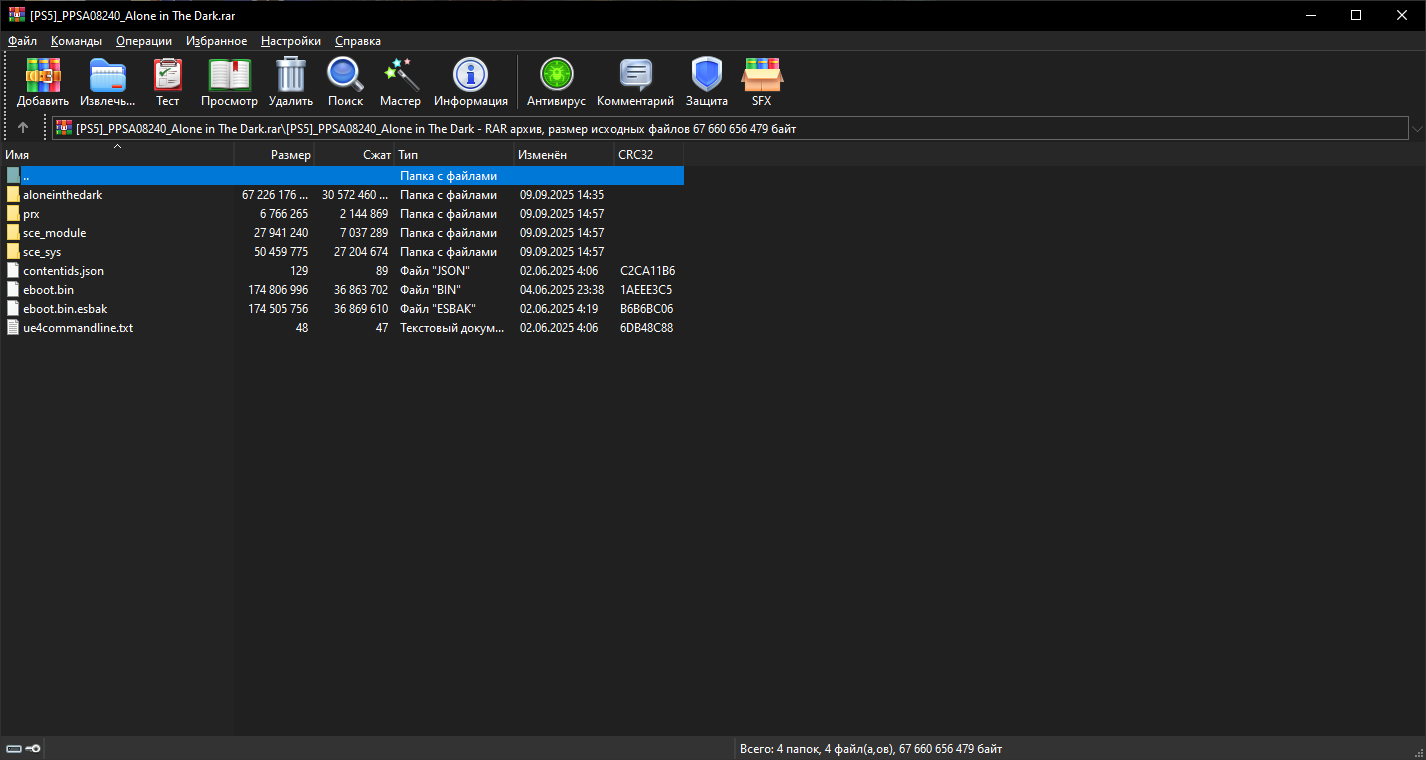Image resolution: width=1426 pixels, height=760 pixels.
Task: Open the Файл menu
Action: (22, 41)
